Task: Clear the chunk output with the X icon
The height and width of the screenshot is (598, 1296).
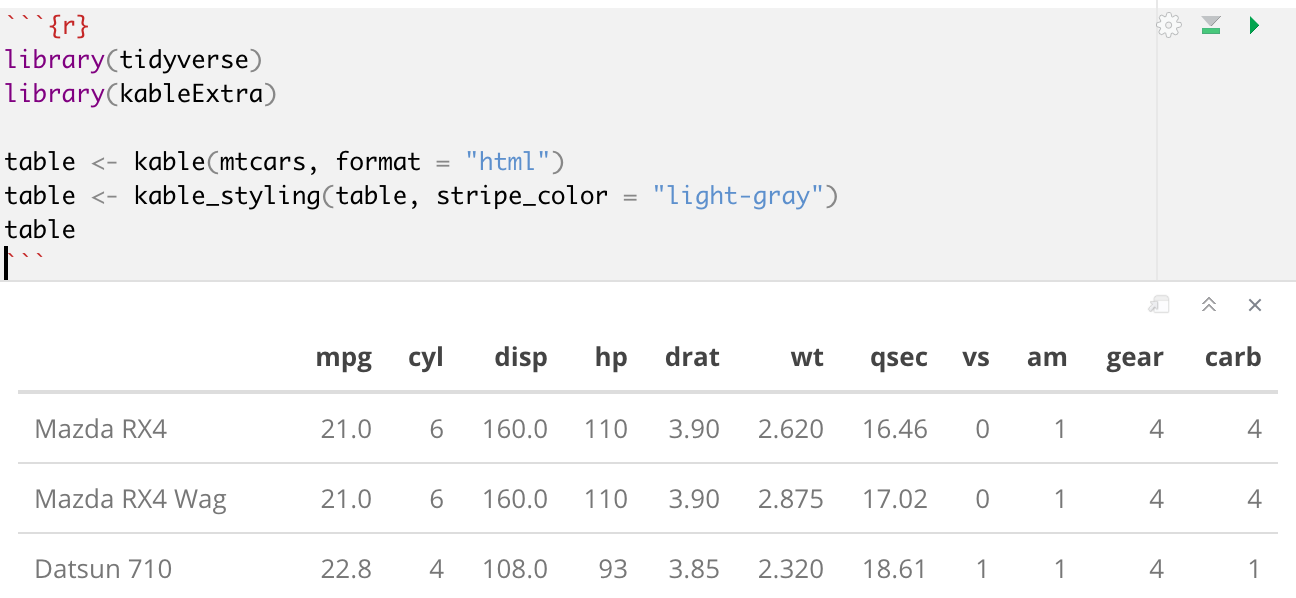Action: pos(1255,305)
